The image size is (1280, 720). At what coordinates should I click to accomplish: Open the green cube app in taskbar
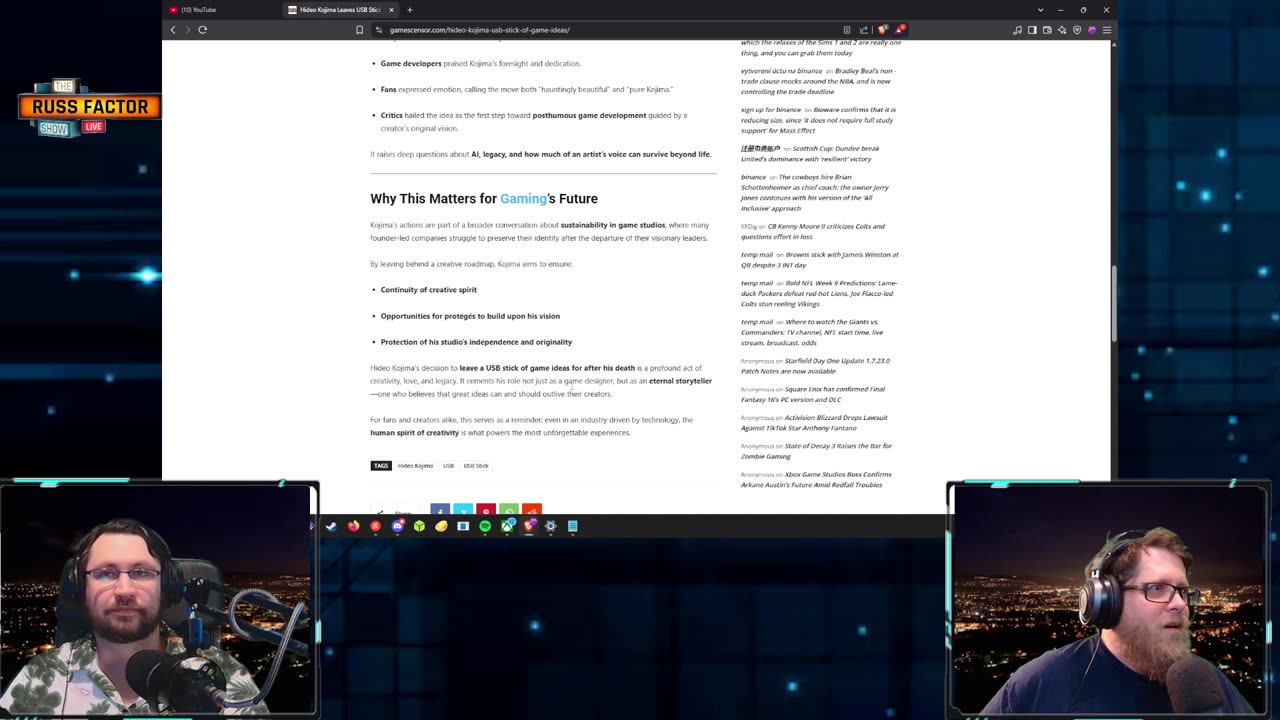[x=419, y=526]
